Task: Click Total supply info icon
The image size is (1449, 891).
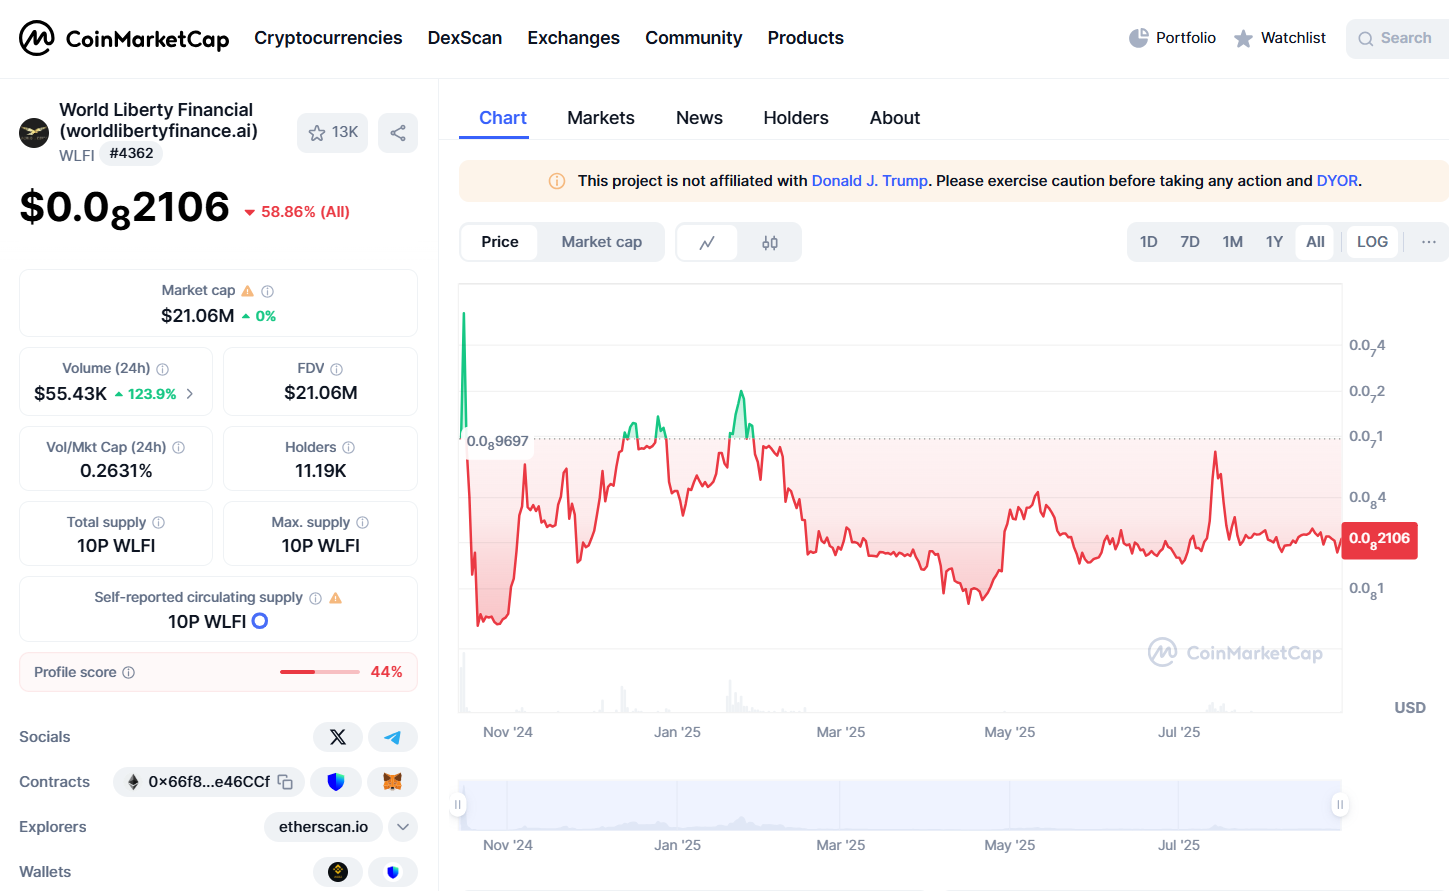Action: click(x=158, y=522)
